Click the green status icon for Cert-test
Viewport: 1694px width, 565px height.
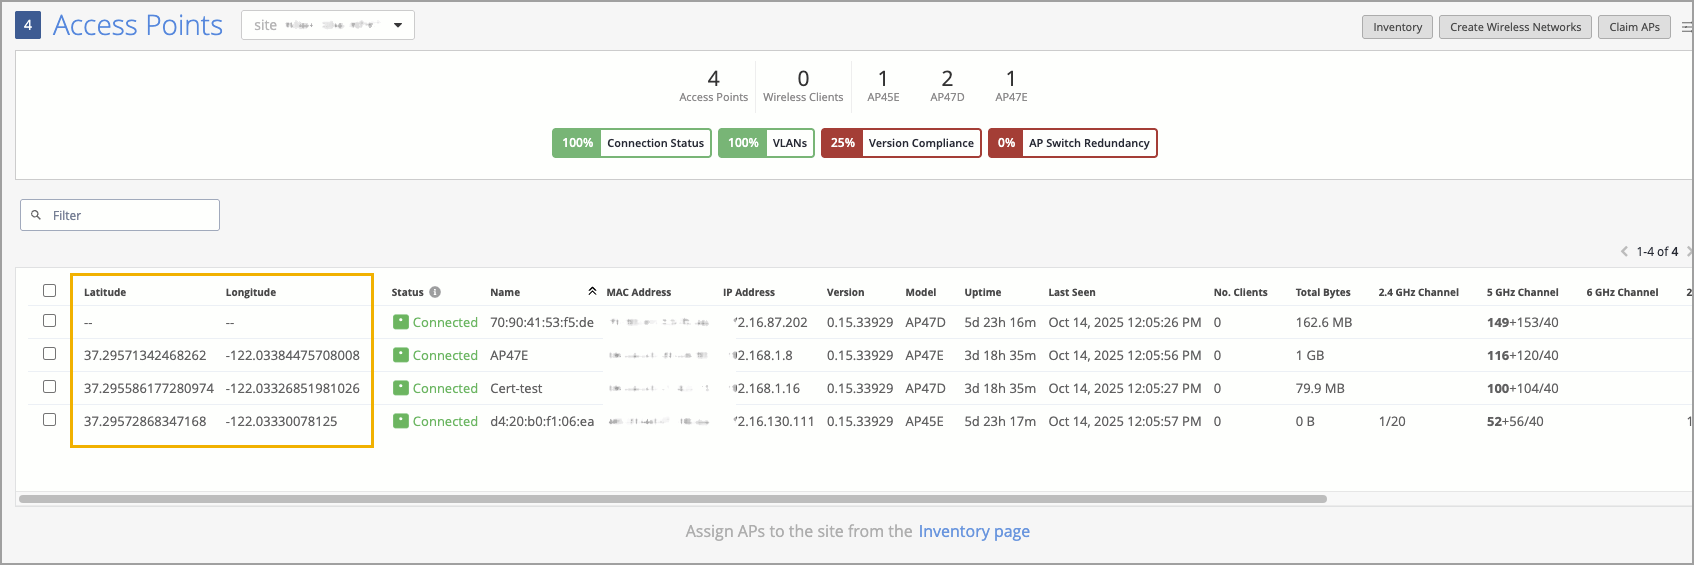[x=401, y=388]
